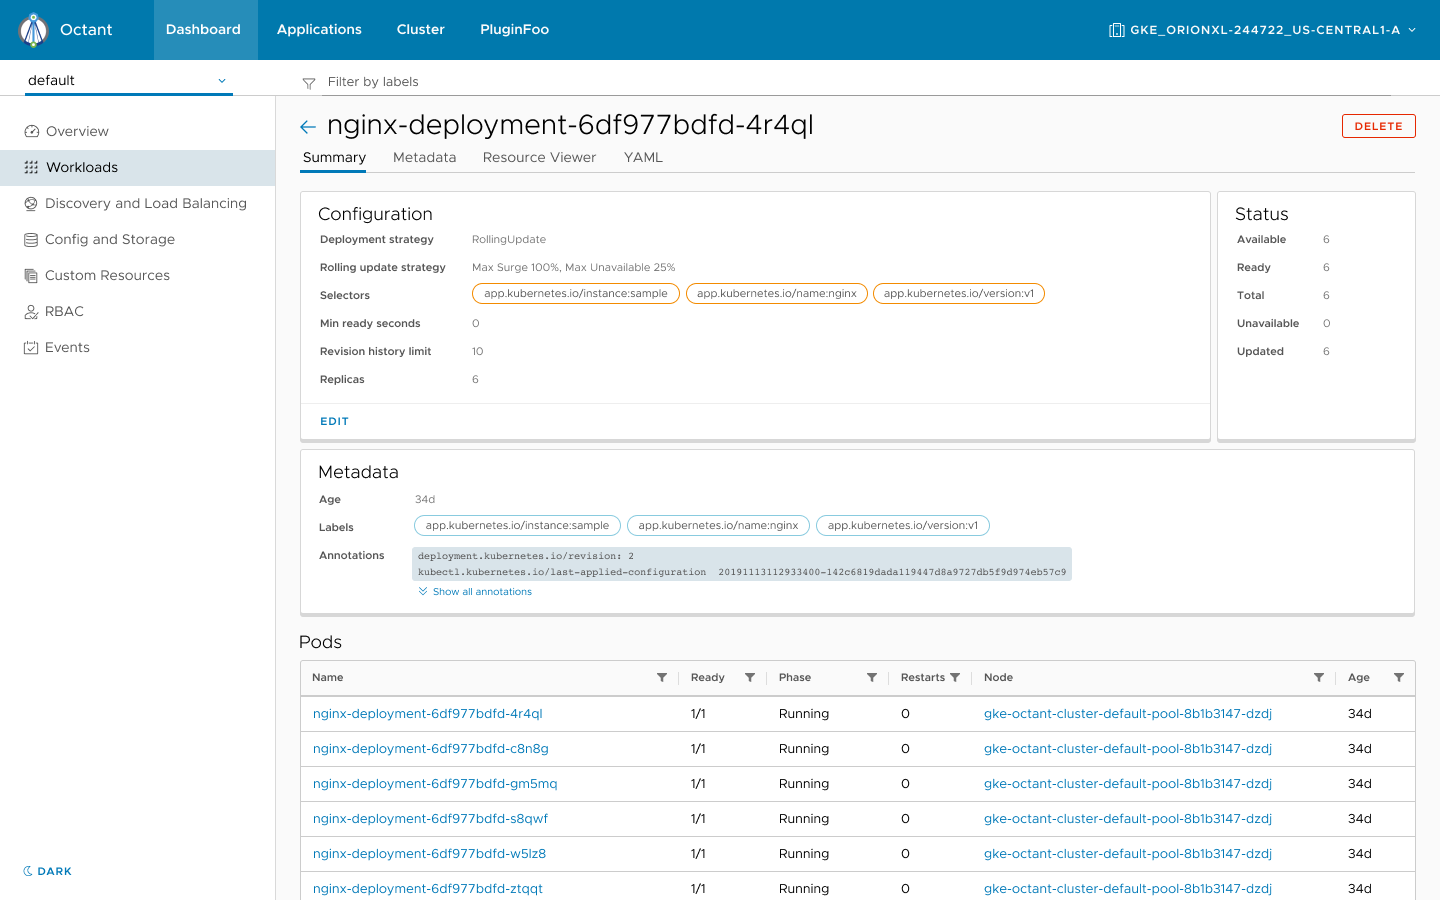This screenshot has height=900, width=1440.
Task: Select Custom Resources in sidebar
Action: (109, 275)
